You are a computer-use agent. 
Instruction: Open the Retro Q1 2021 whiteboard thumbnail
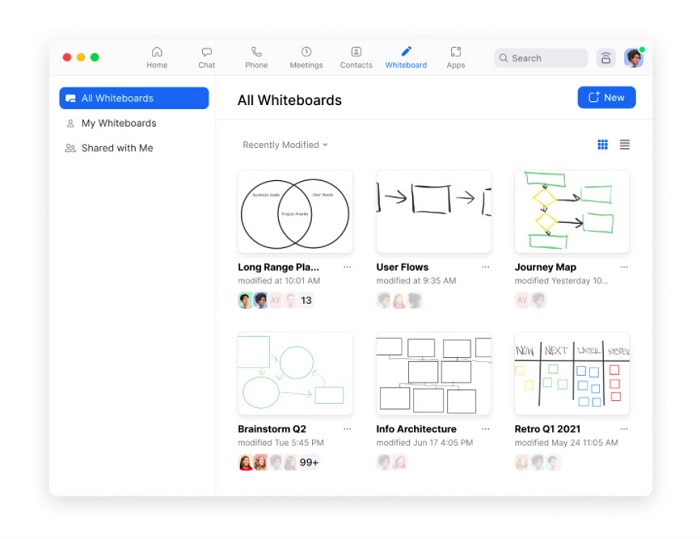point(572,374)
